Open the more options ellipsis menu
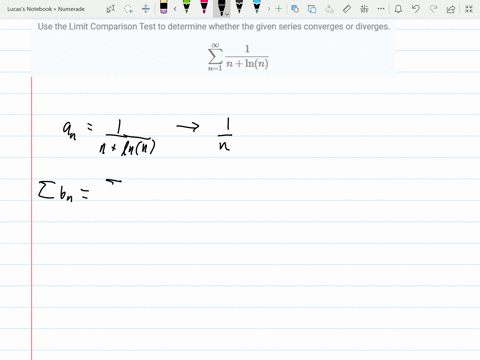The width and height of the screenshot is (480, 360). point(381,9)
